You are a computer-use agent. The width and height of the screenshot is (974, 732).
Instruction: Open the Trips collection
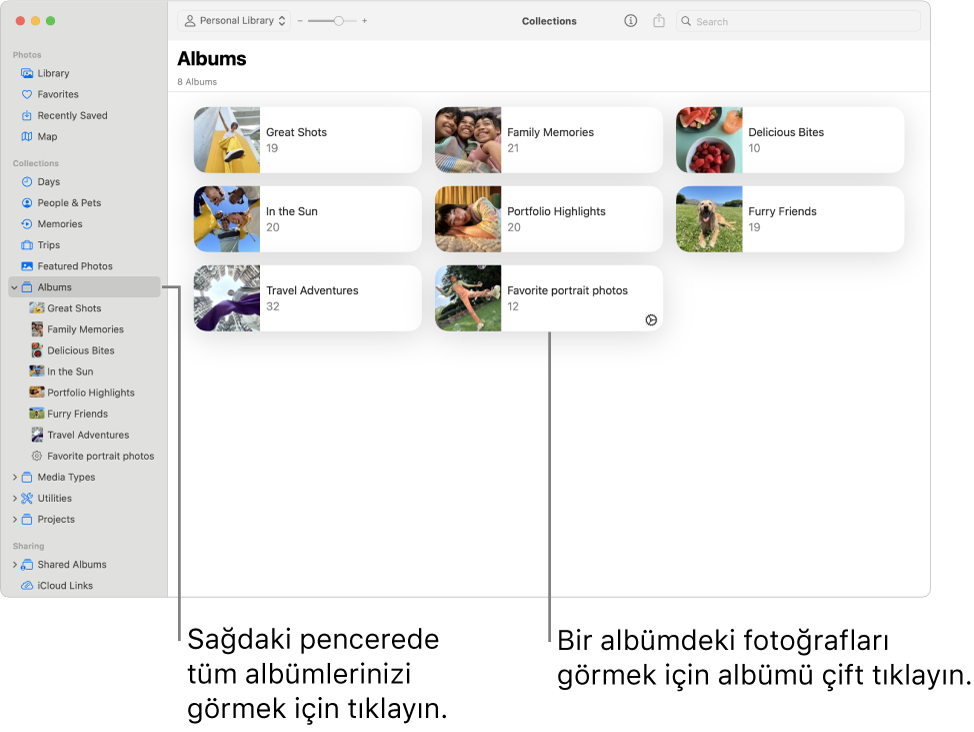point(48,245)
